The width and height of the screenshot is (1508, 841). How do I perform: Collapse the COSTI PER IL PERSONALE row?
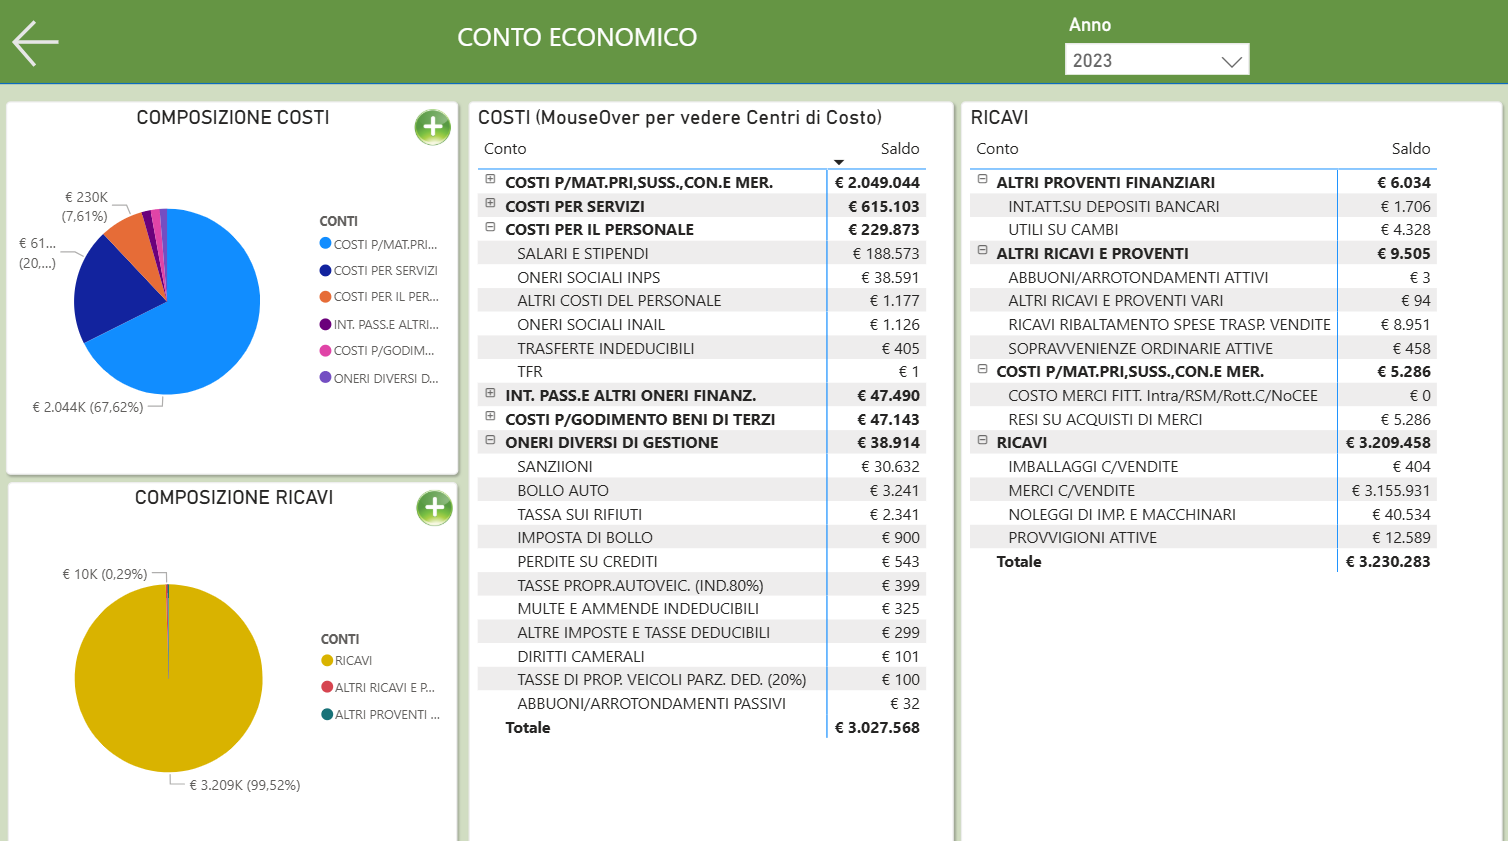(x=490, y=227)
